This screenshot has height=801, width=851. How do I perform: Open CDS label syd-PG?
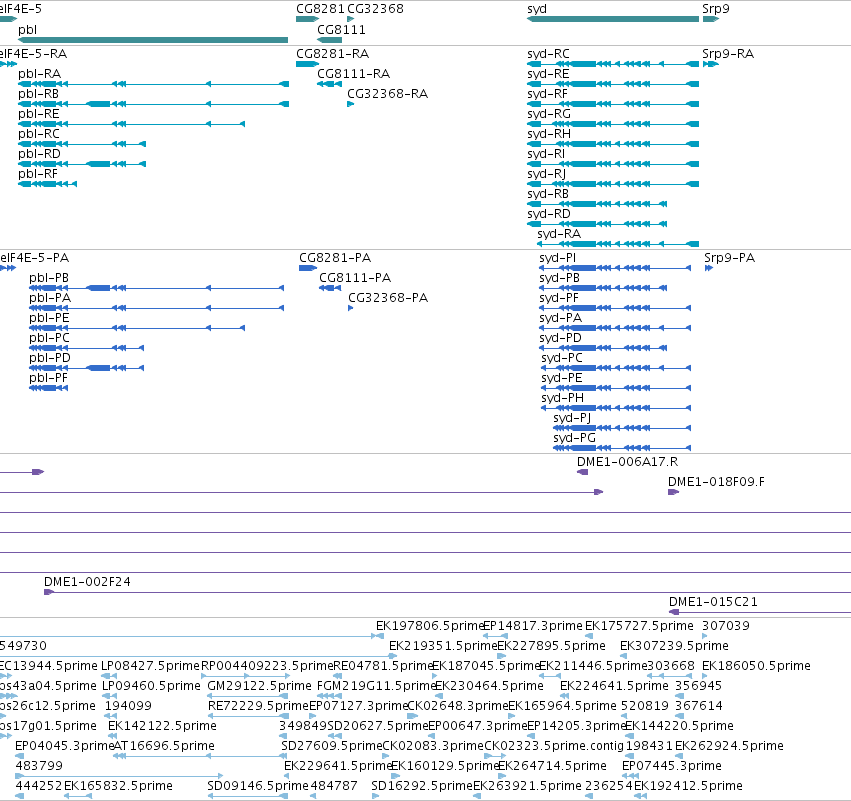tap(574, 438)
